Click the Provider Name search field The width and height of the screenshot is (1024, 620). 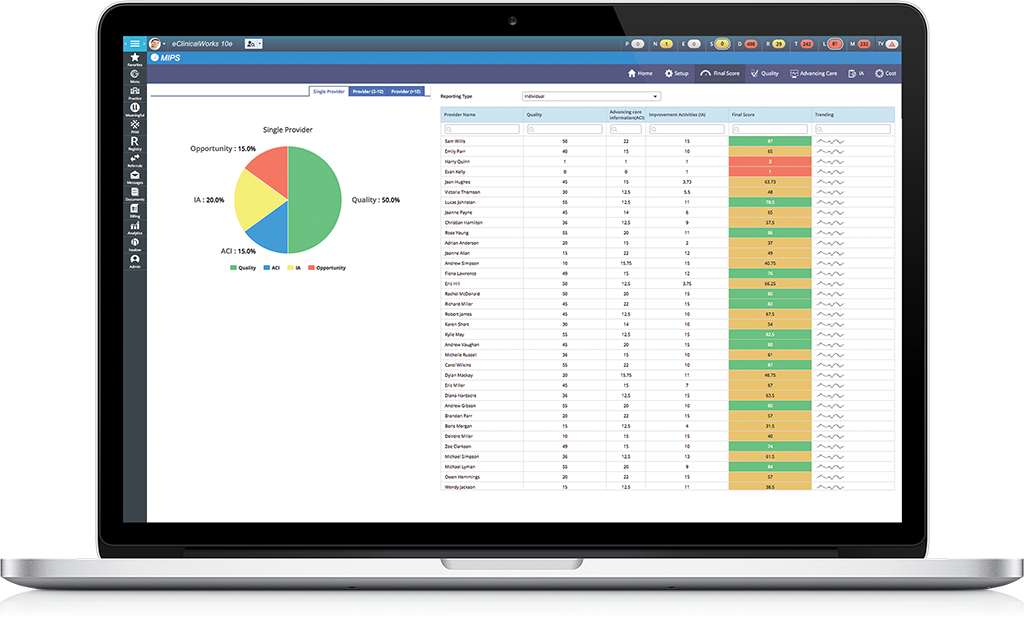tap(482, 129)
